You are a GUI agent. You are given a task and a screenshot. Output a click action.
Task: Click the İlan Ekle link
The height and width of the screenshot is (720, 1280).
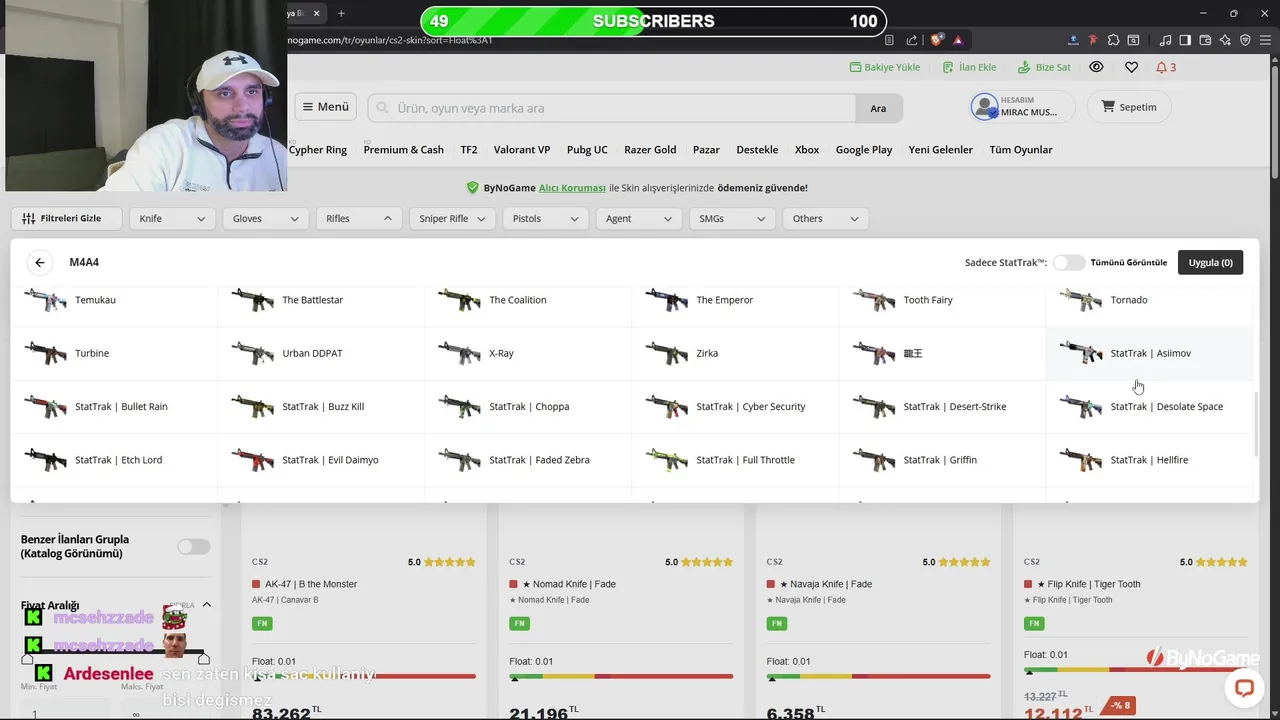click(x=970, y=67)
